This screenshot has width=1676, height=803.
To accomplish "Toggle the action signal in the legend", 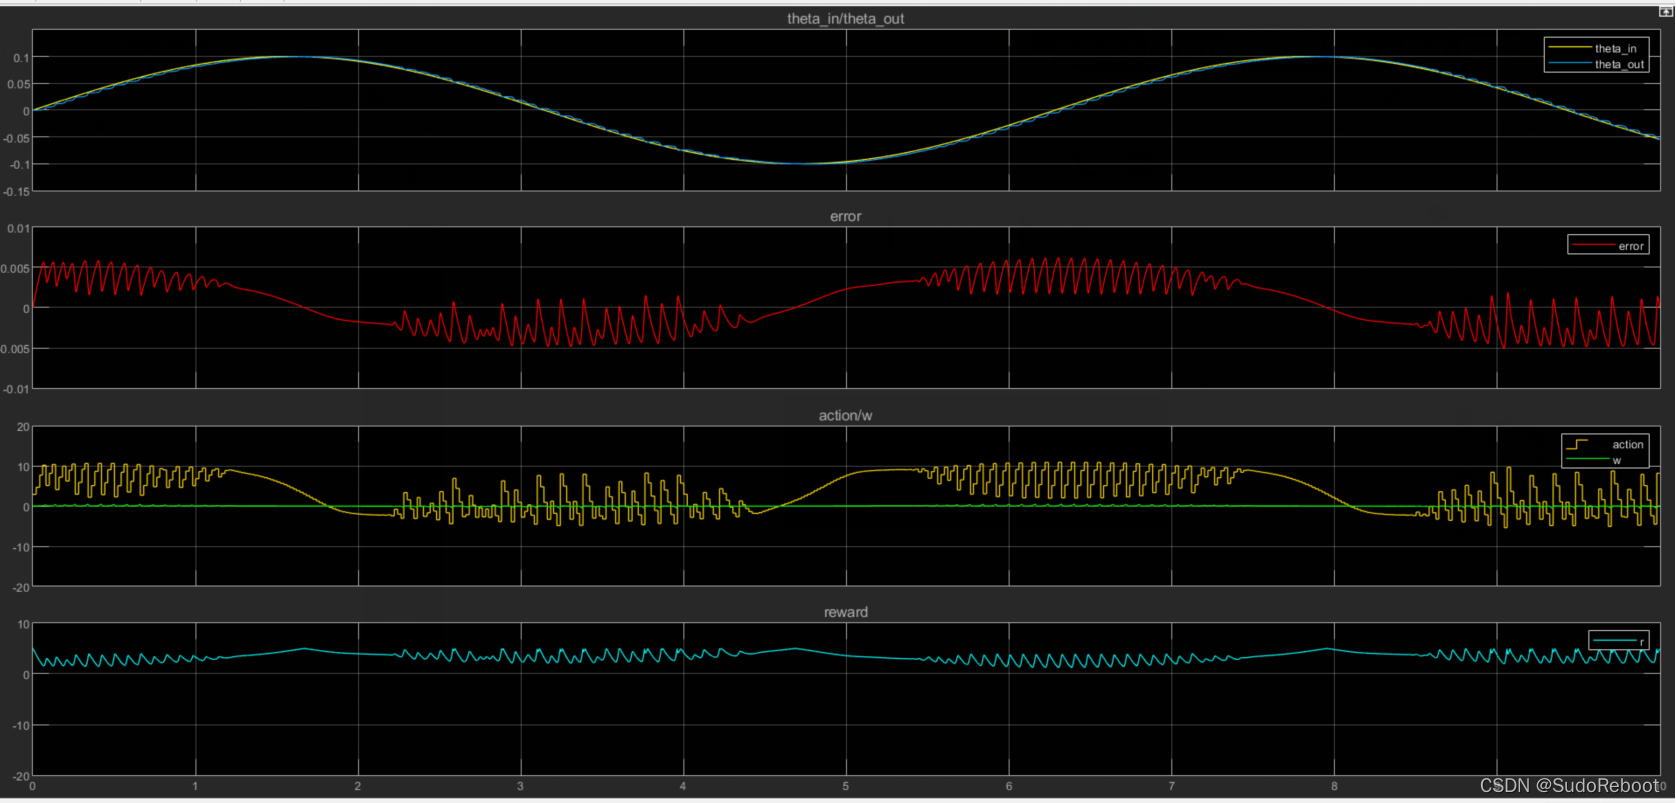I will (x=1606, y=444).
